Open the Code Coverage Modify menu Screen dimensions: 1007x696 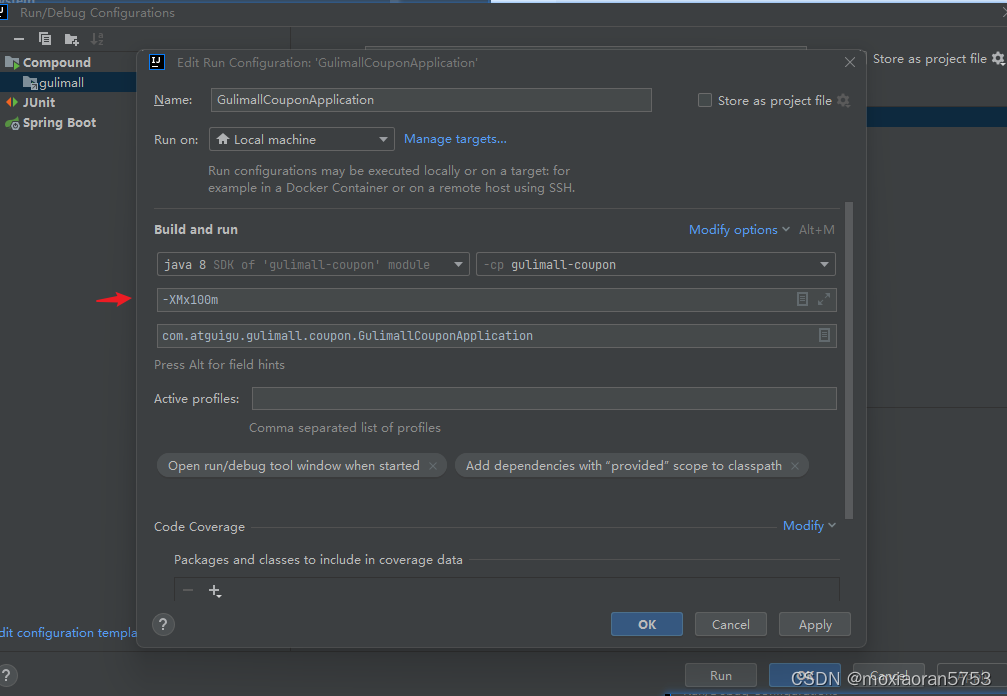[809, 526]
